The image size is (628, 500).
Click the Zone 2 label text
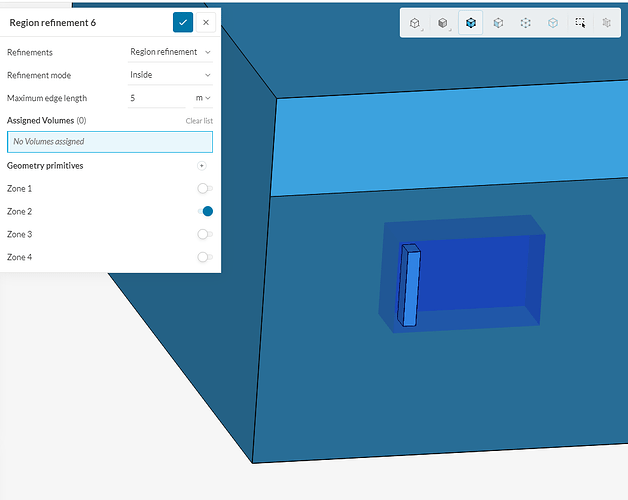coord(19,212)
